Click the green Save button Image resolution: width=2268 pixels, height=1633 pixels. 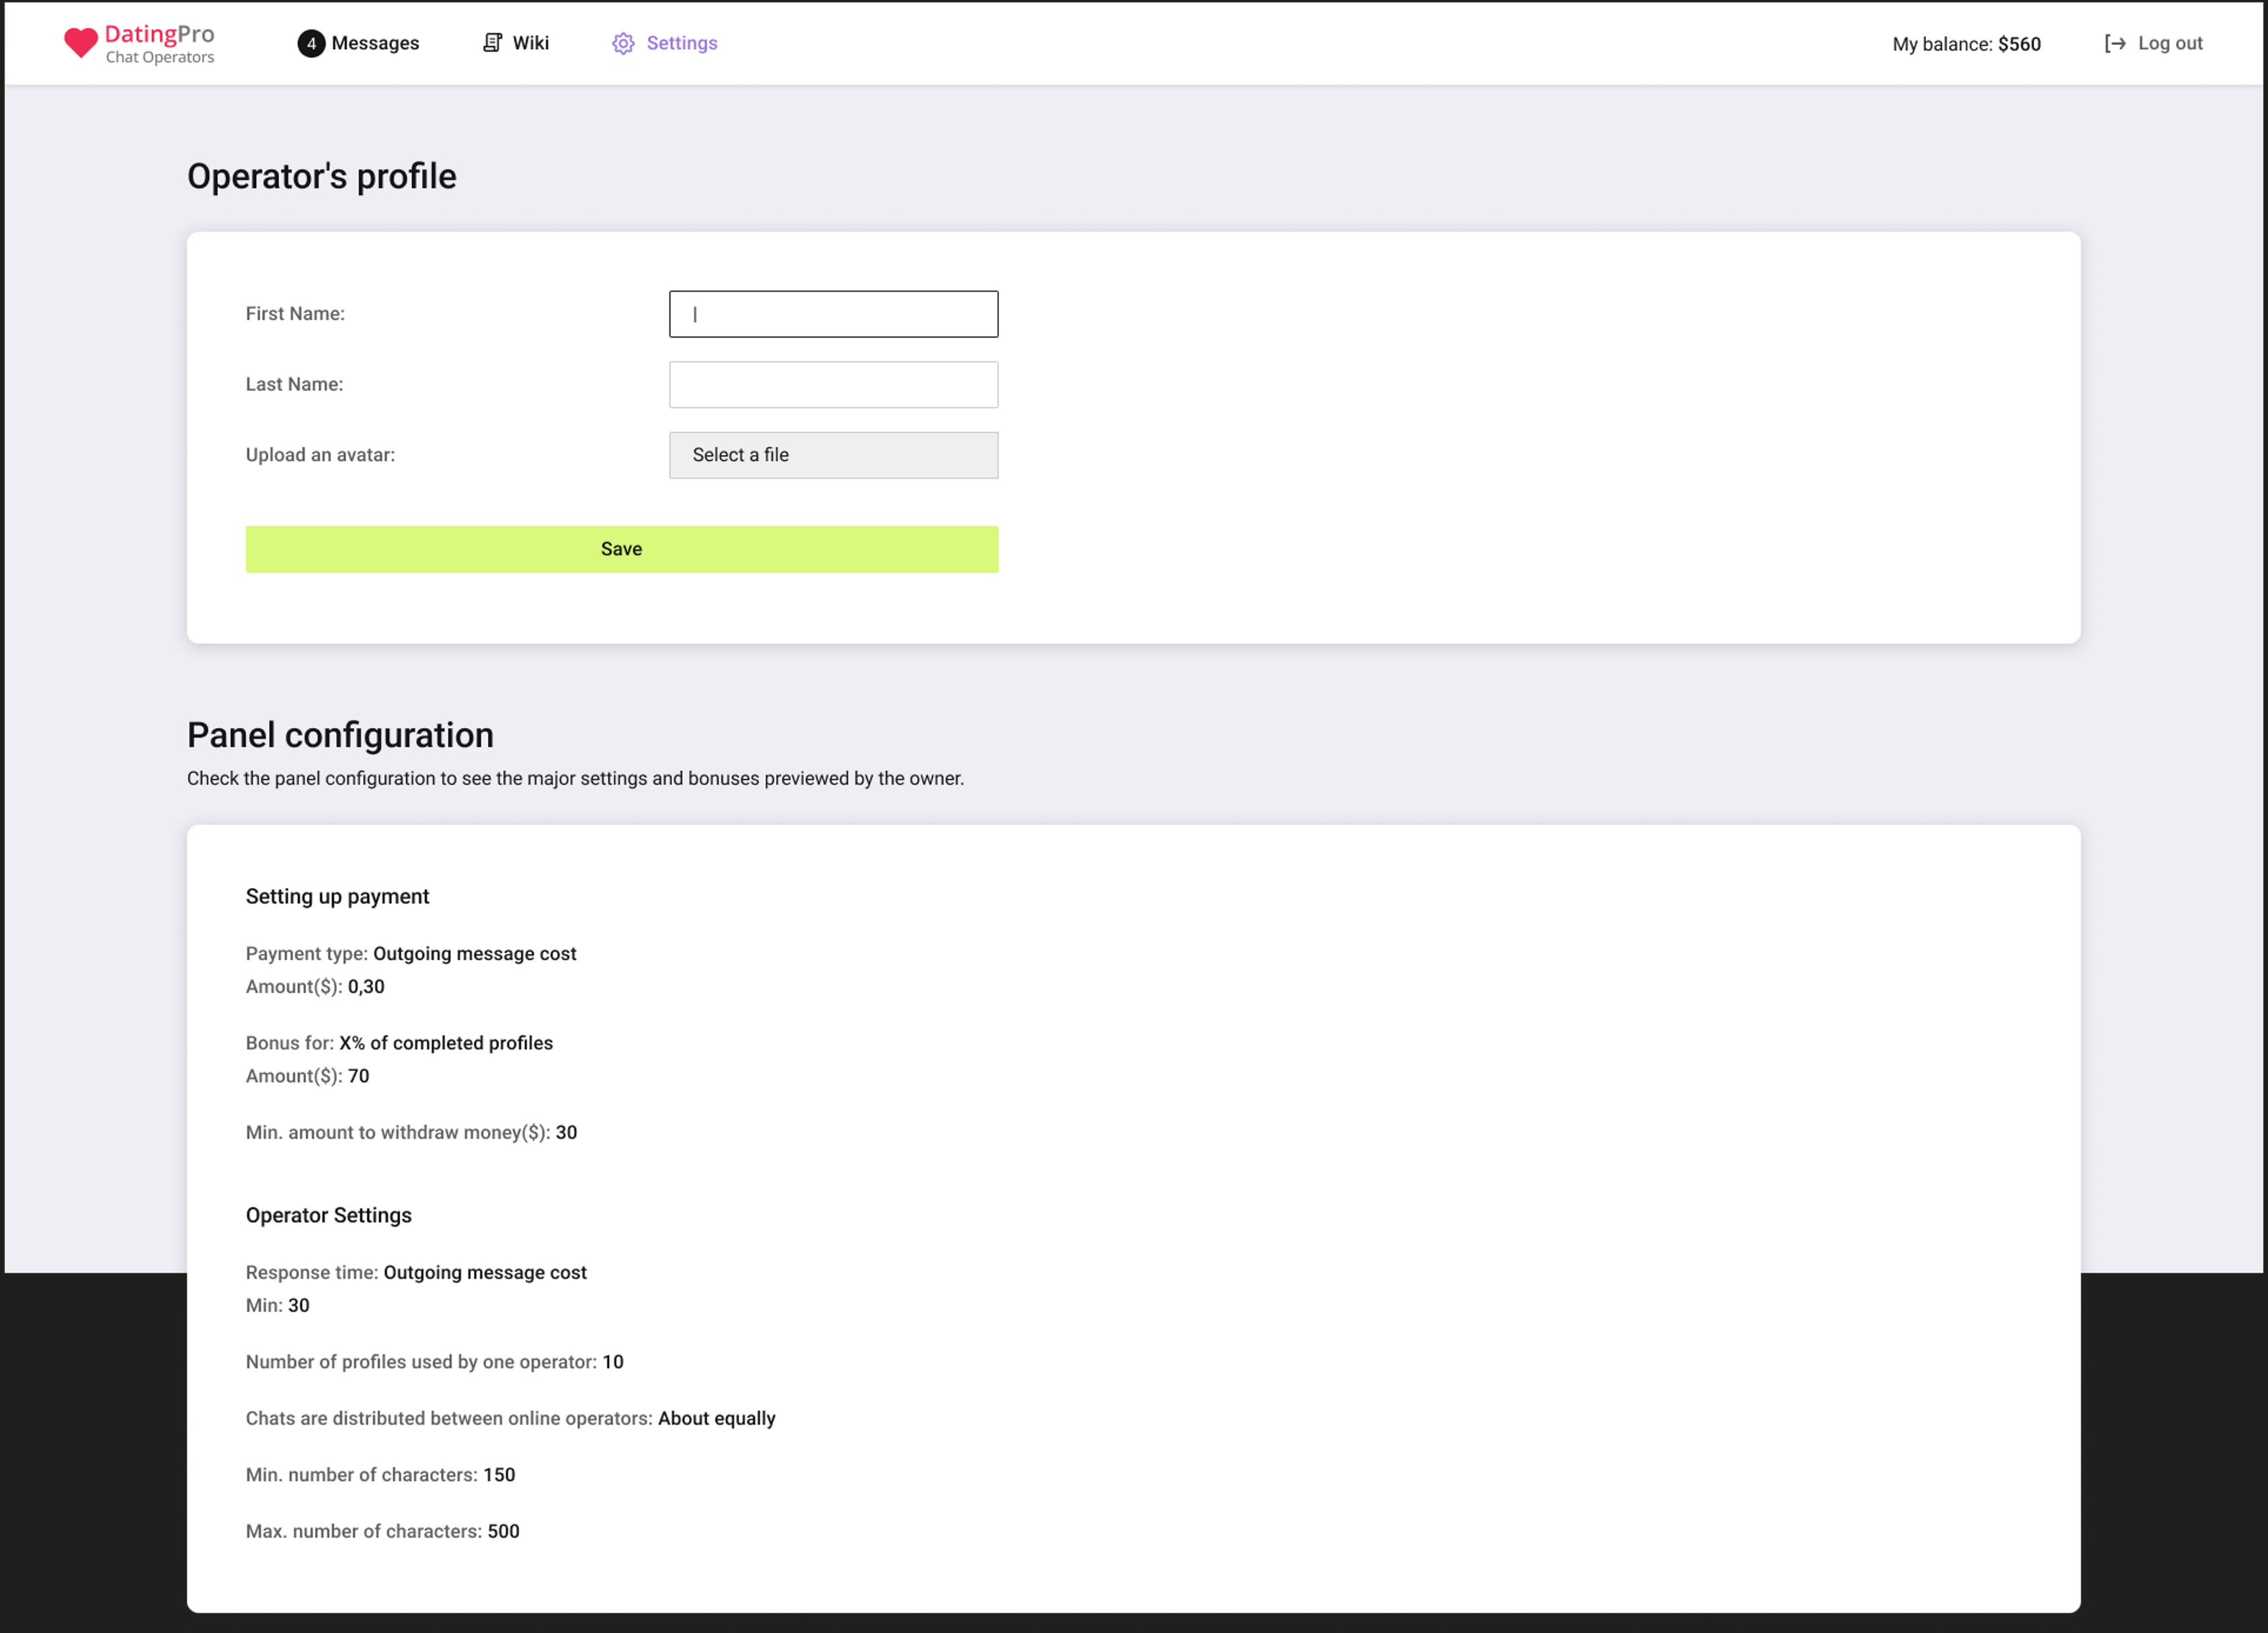point(622,549)
